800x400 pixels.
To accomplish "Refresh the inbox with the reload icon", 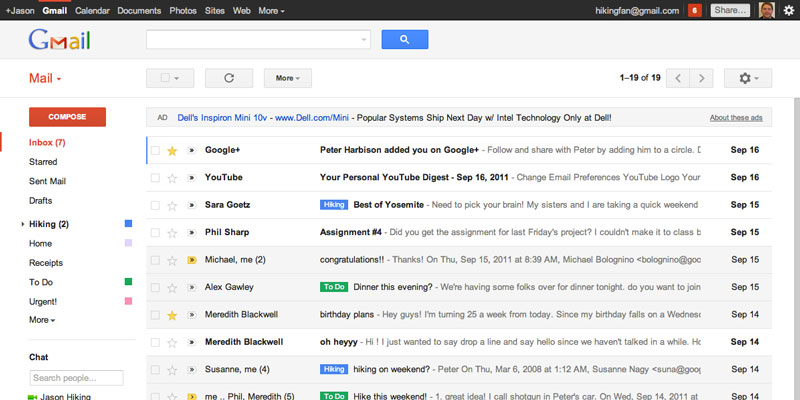I will pyautogui.click(x=229, y=78).
